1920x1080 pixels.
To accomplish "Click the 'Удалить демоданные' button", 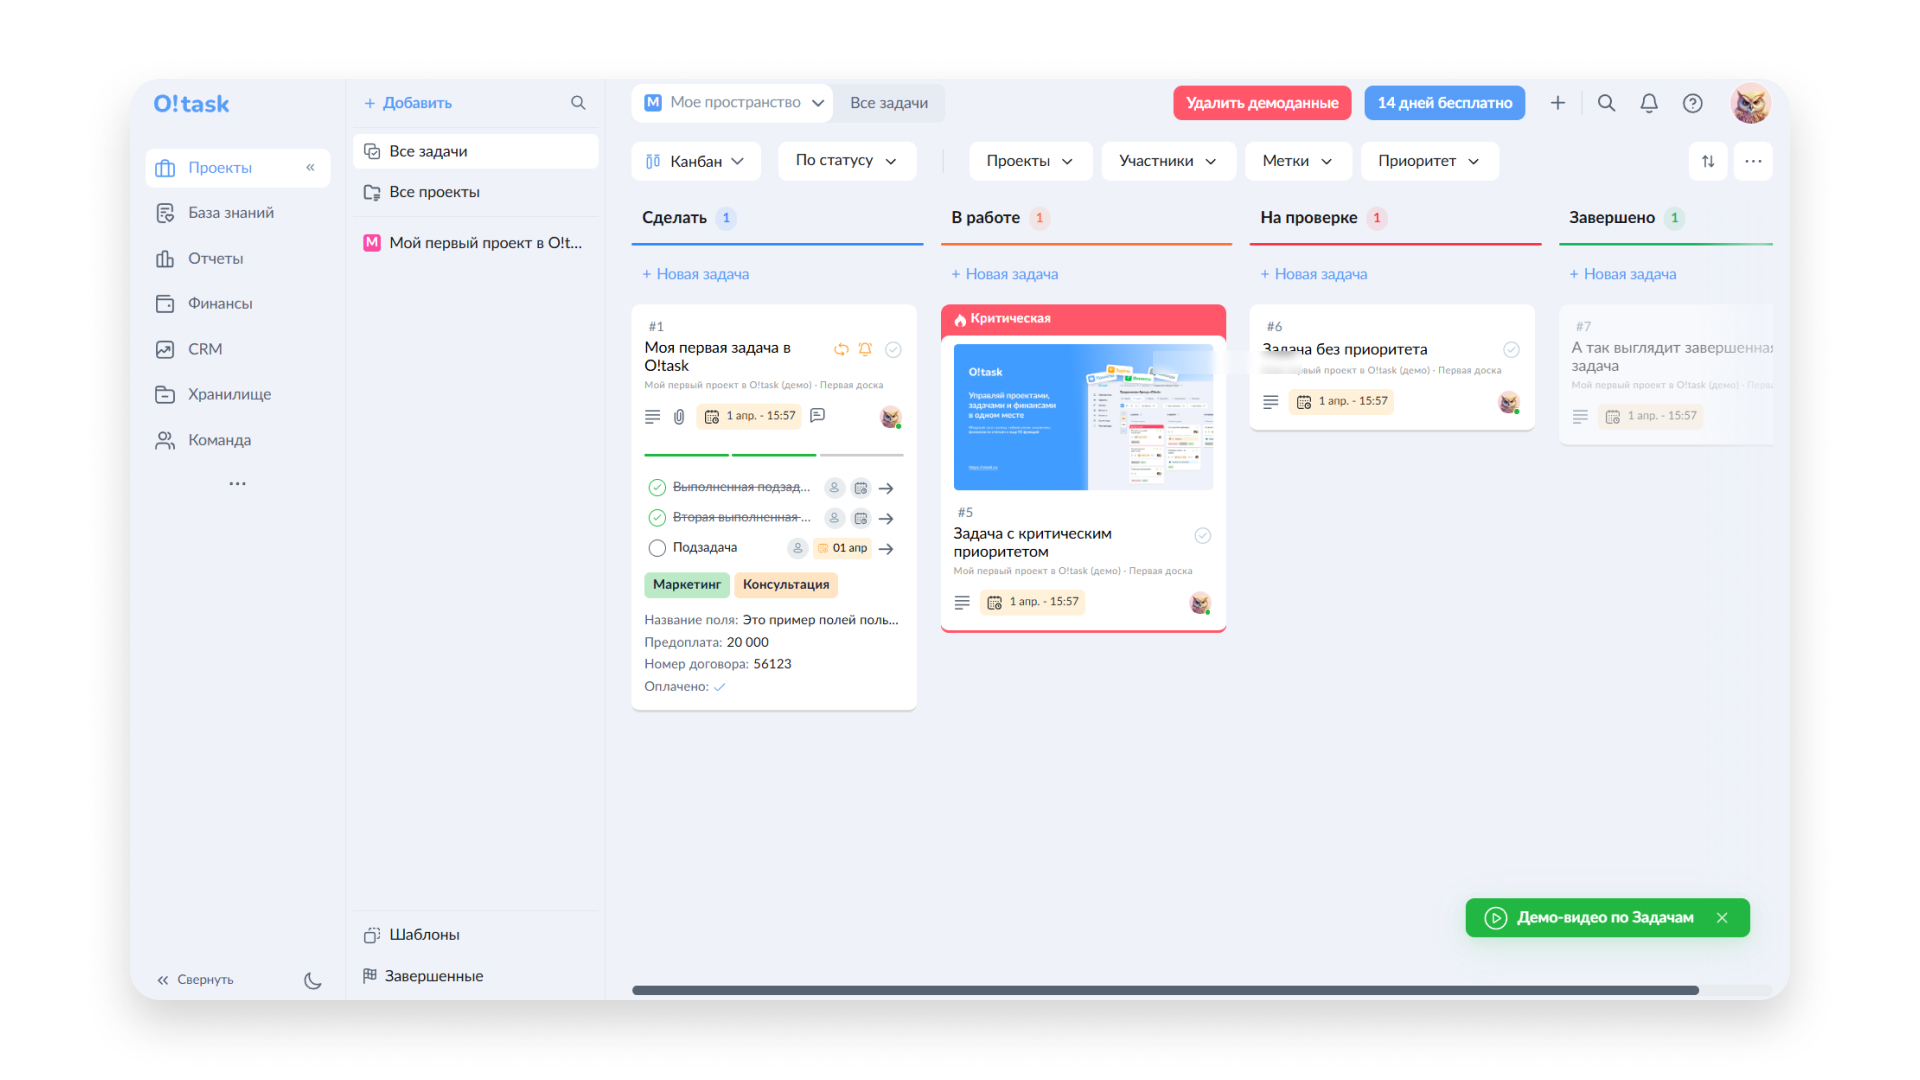I will 1261,103.
